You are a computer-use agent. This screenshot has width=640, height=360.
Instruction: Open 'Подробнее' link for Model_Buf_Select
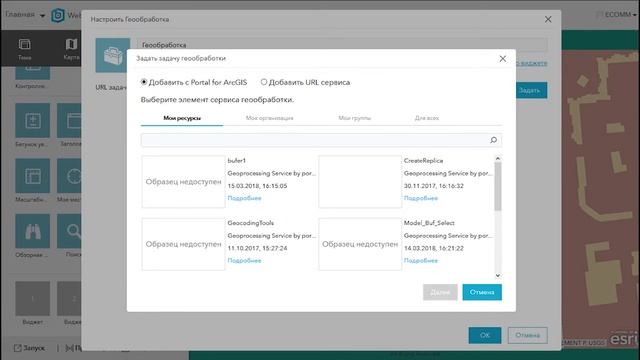(421, 260)
